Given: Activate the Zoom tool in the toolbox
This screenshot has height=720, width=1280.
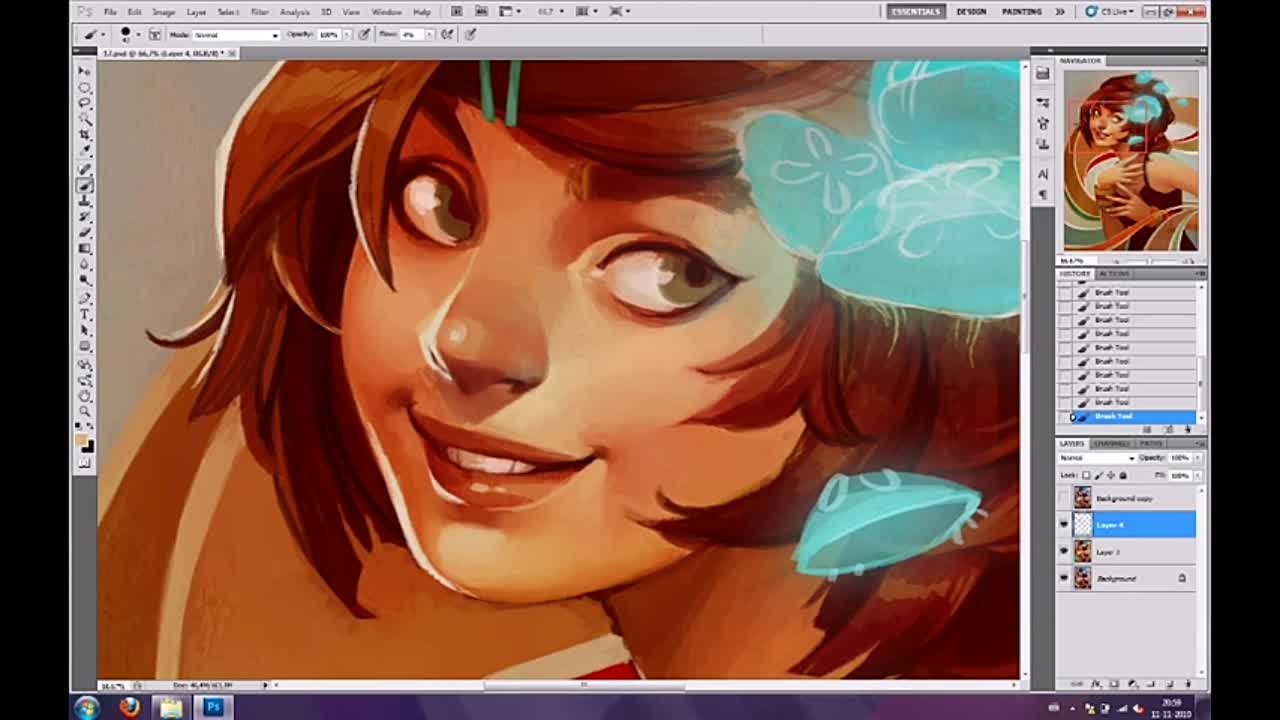Looking at the screenshot, I should (85, 411).
